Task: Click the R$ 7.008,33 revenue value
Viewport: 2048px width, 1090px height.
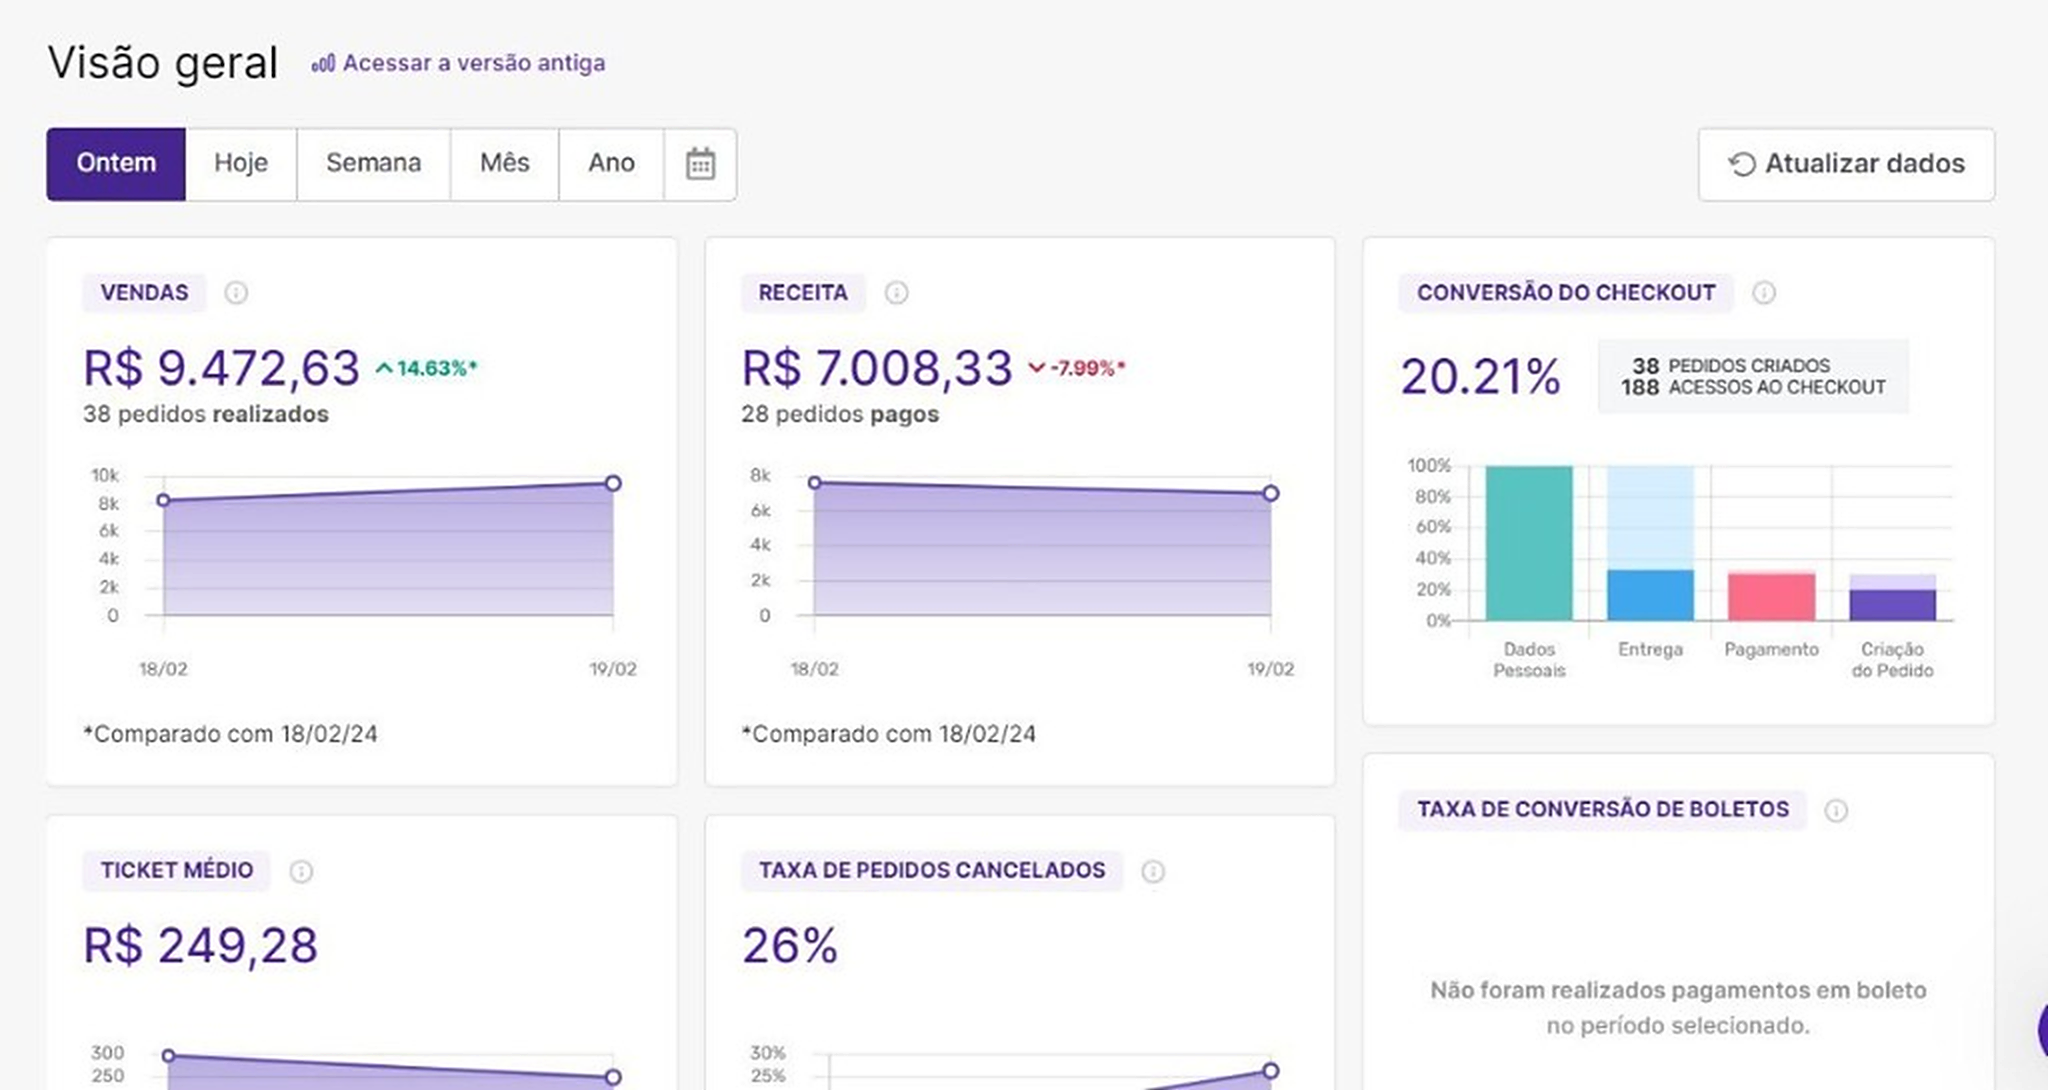Action: (x=877, y=368)
